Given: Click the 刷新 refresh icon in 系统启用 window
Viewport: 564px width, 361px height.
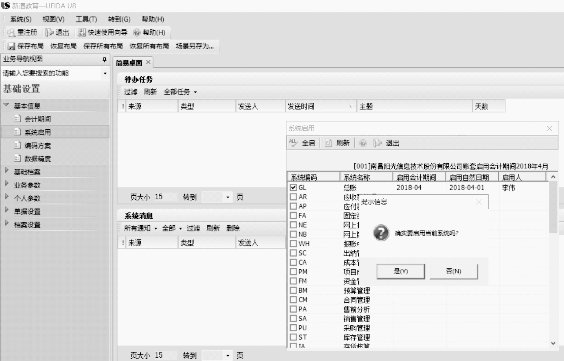Looking at the screenshot, I should point(328,143).
